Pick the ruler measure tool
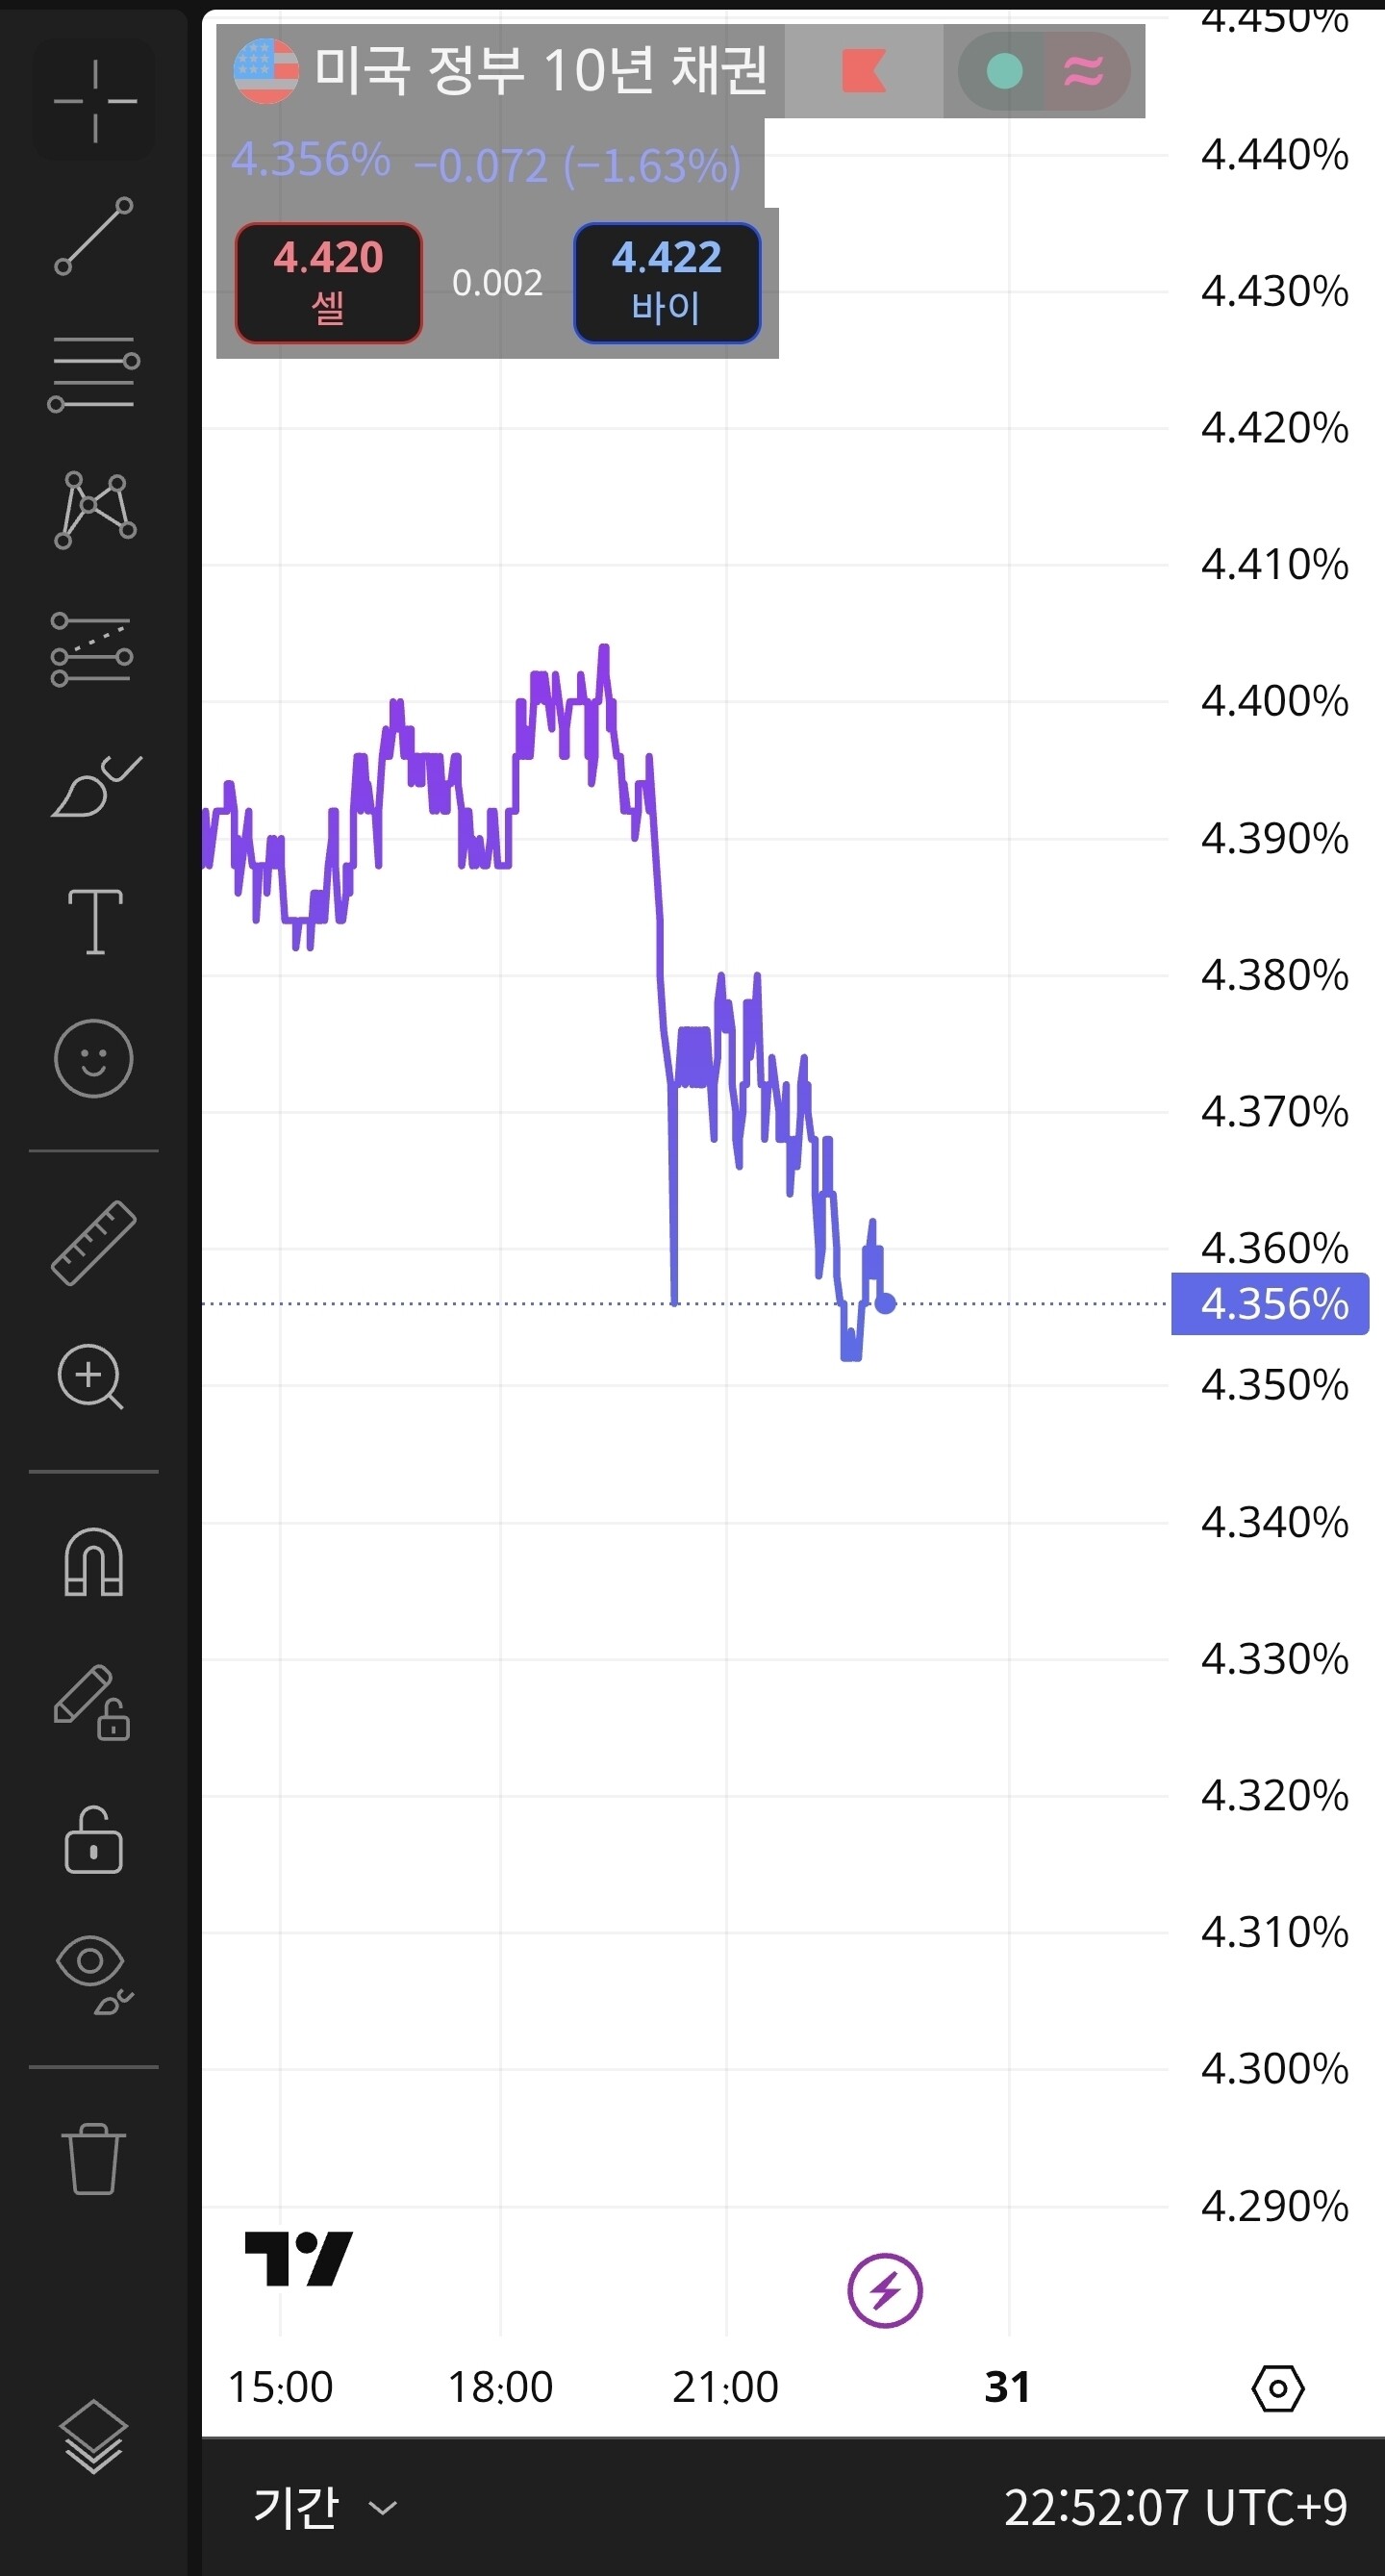 tap(94, 1243)
